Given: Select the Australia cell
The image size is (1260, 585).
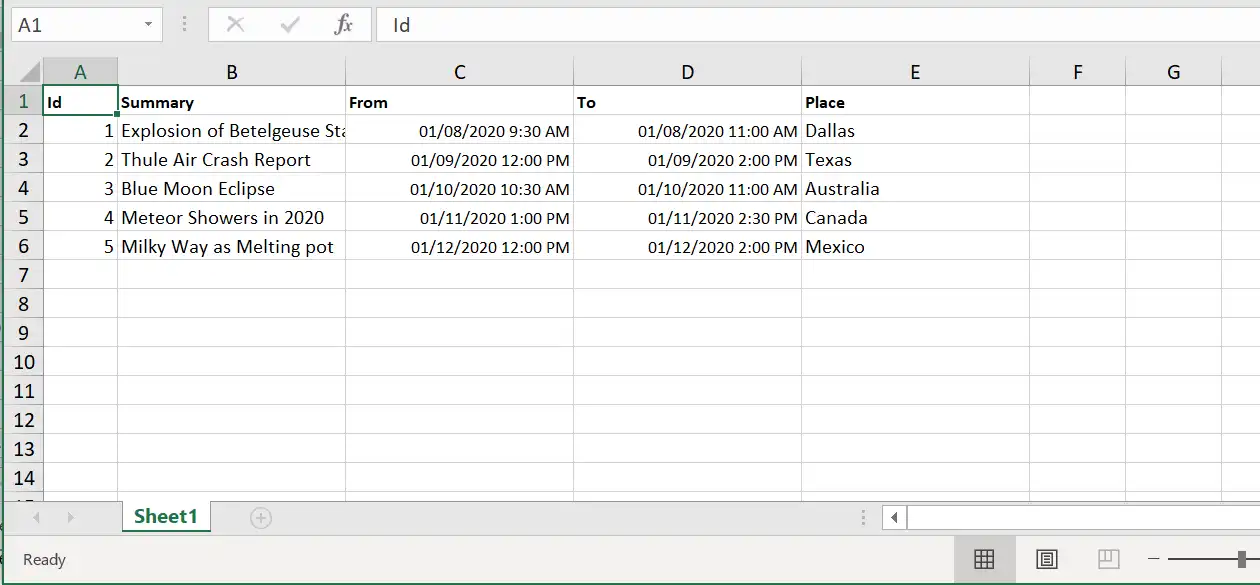Looking at the screenshot, I should click(x=916, y=188).
